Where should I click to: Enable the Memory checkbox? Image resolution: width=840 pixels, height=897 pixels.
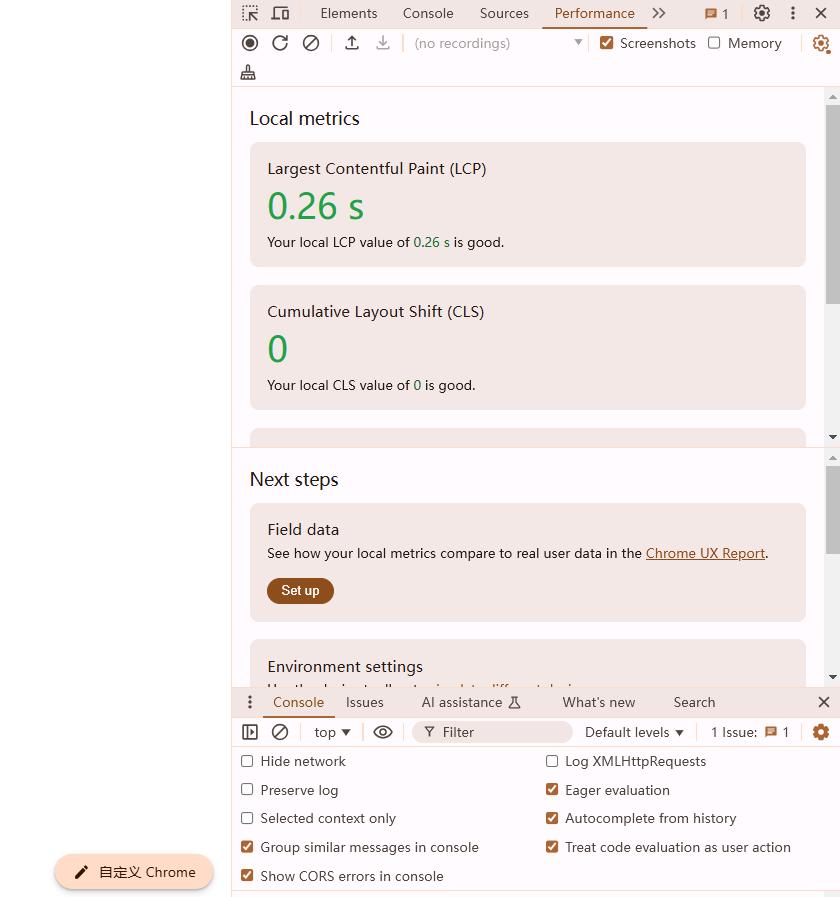click(x=714, y=43)
